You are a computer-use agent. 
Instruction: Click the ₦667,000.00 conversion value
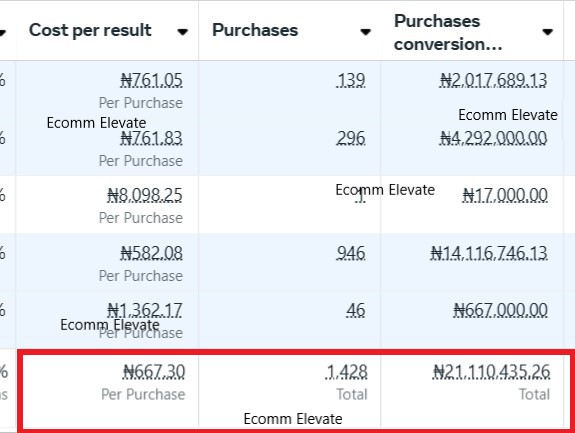point(501,311)
